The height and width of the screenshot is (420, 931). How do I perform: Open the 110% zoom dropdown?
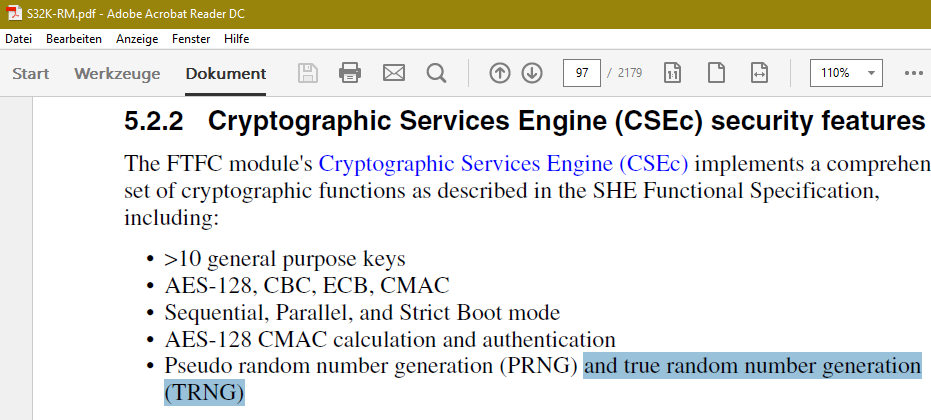point(872,73)
